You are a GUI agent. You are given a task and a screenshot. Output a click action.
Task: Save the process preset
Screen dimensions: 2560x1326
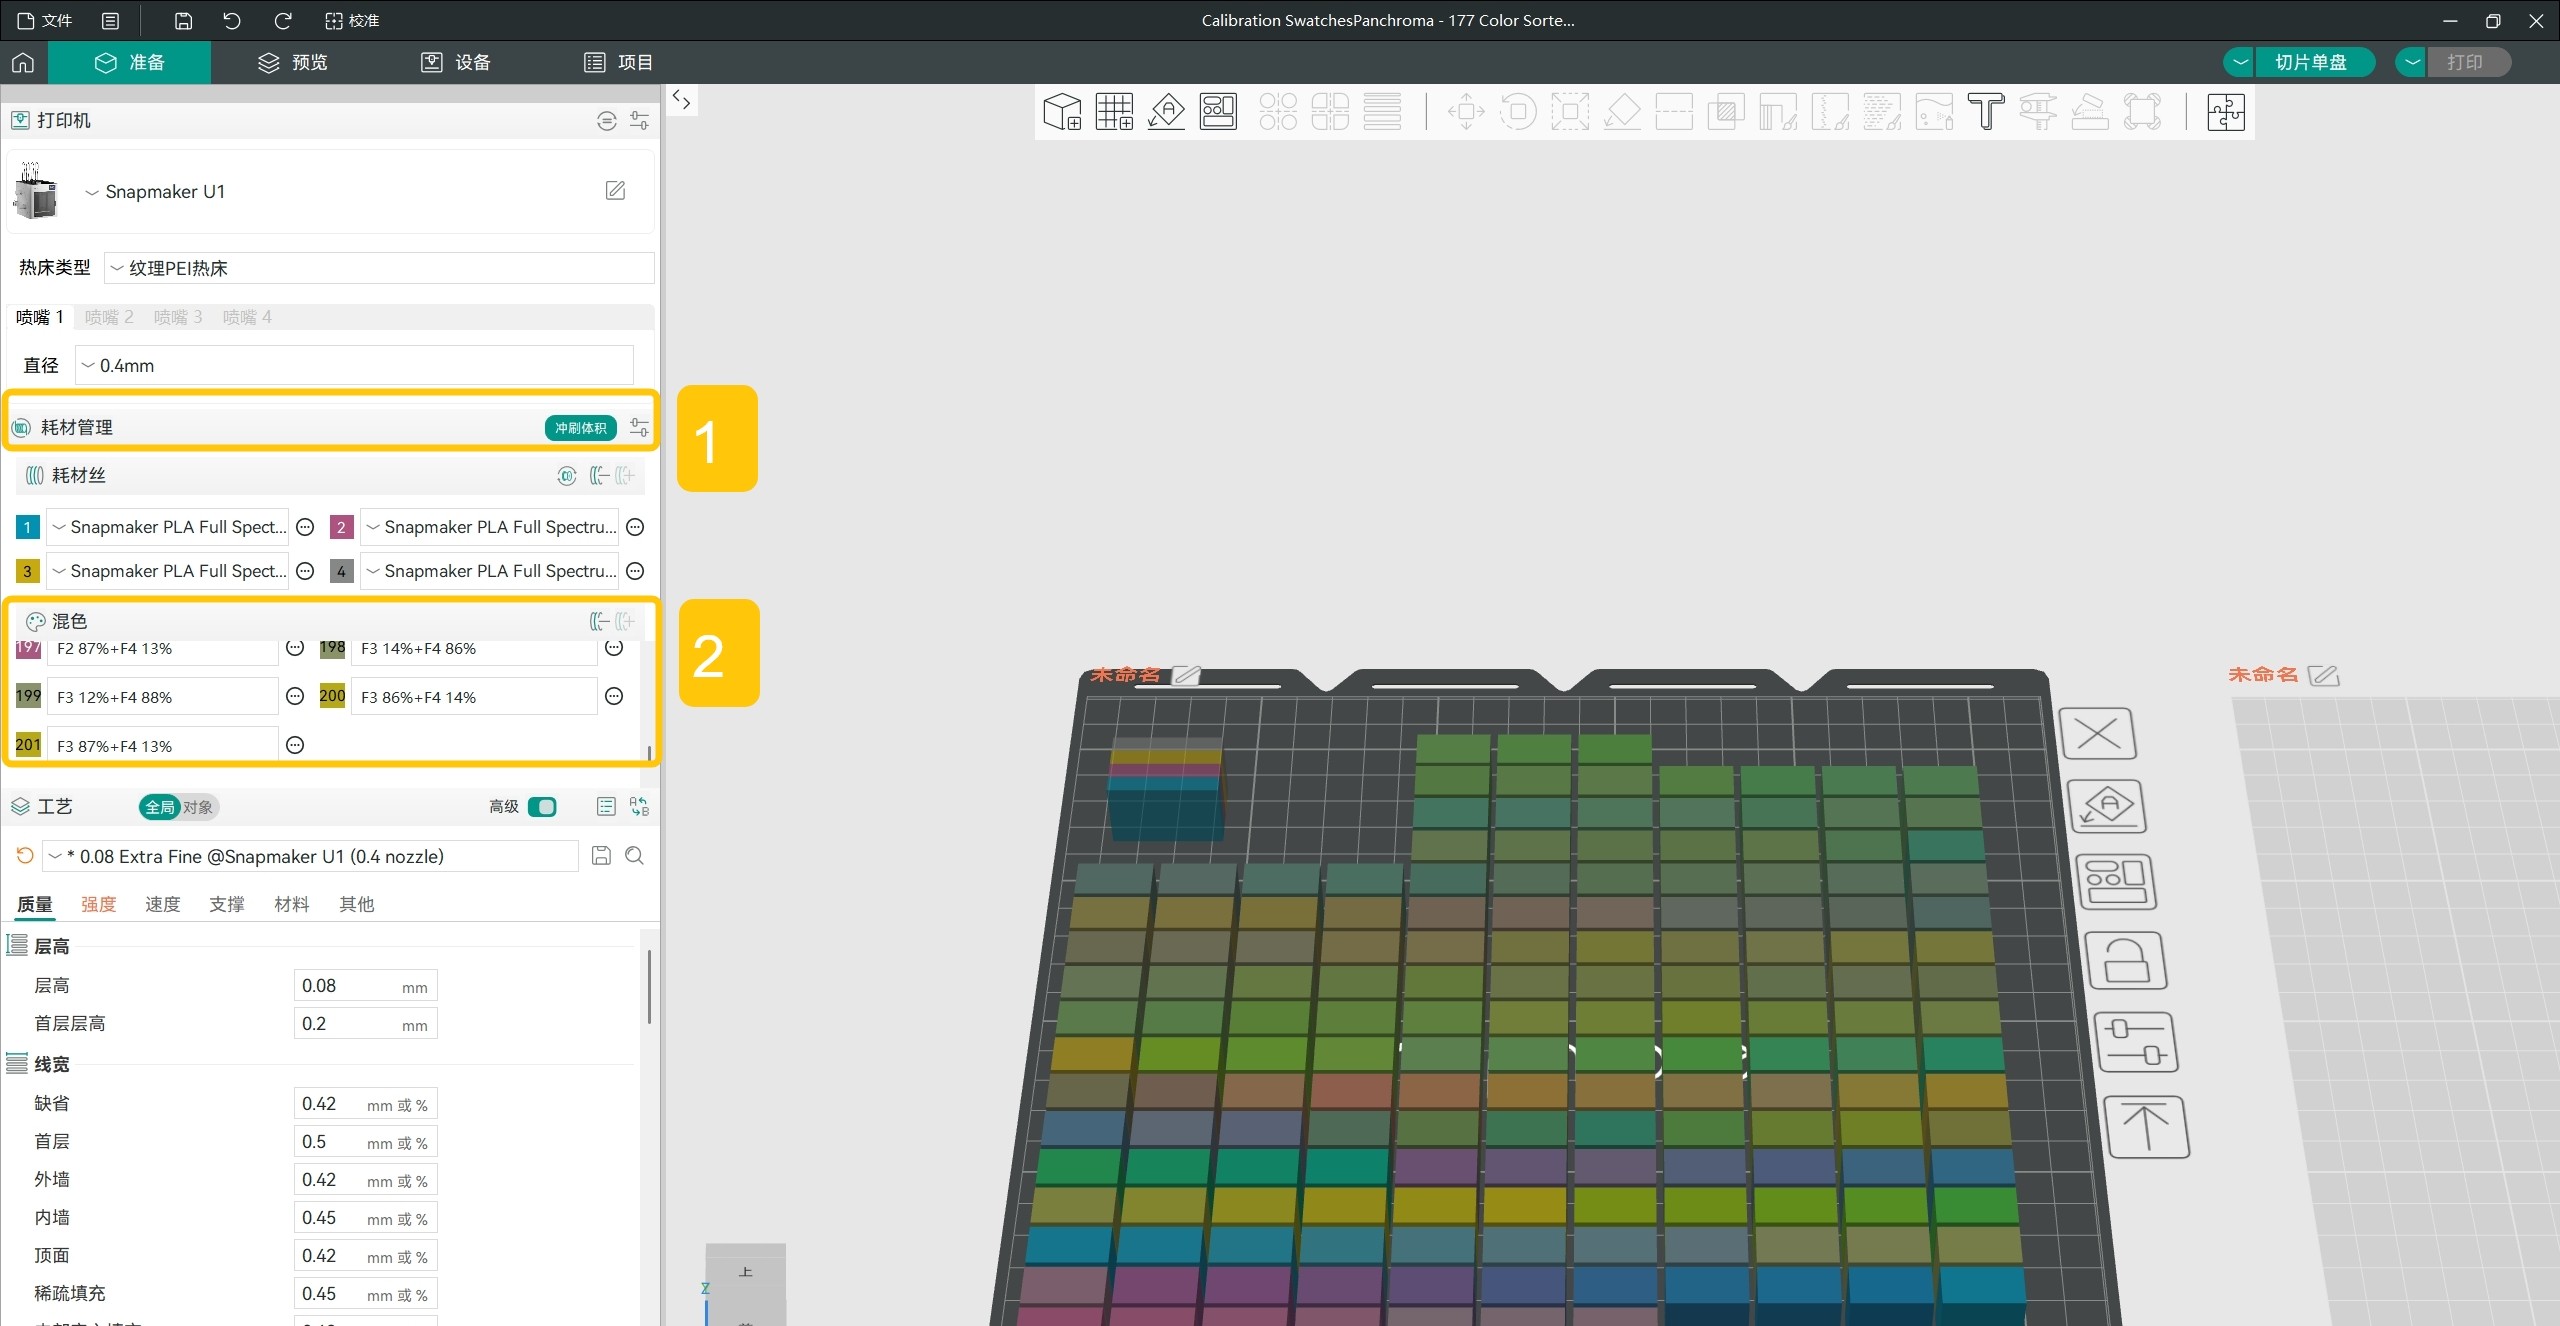[x=601, y=855]
